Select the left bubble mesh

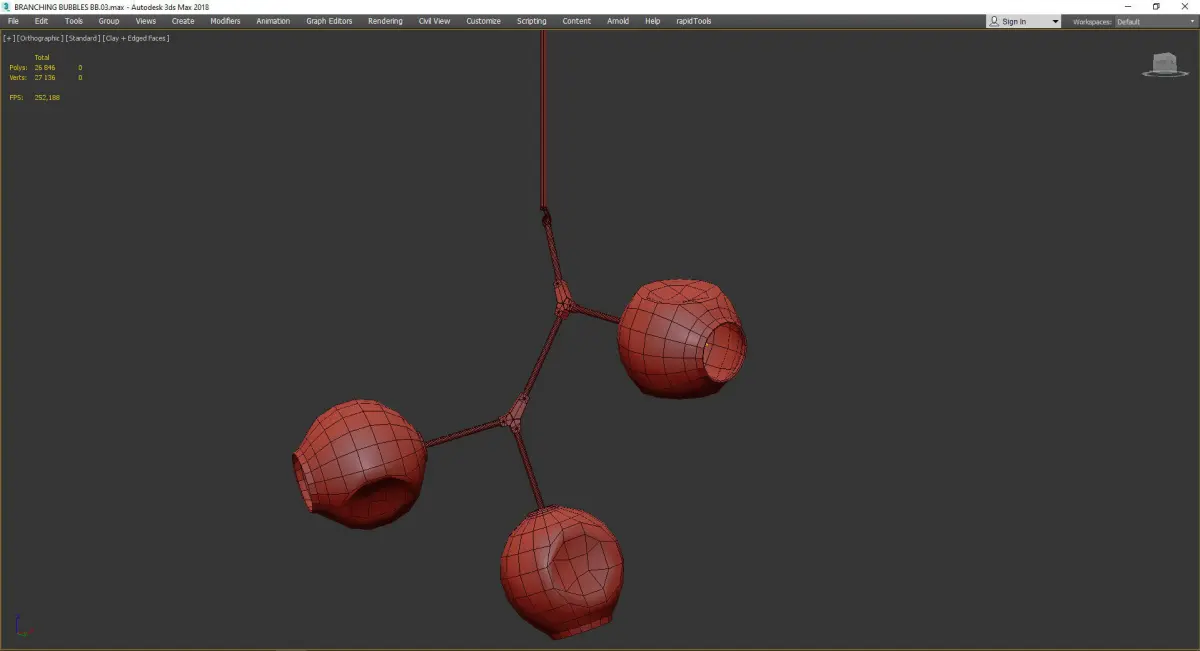point(360,465)
